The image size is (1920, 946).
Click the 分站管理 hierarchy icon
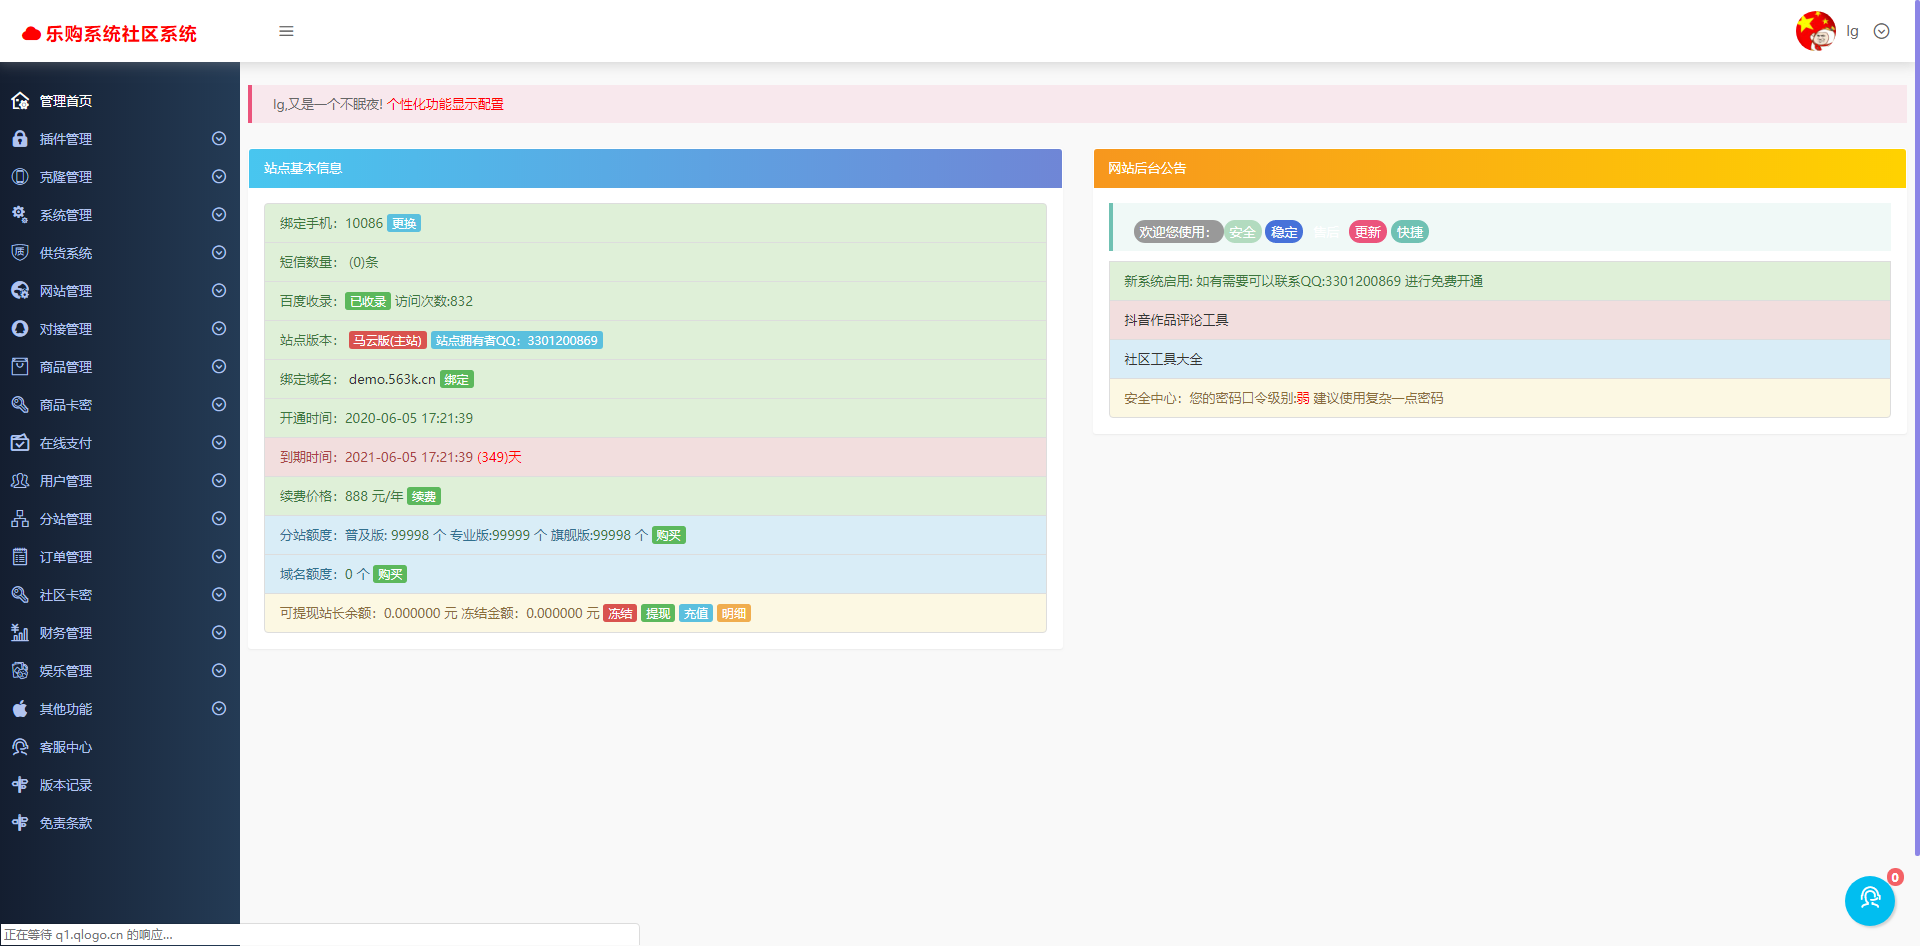(20, 519)
